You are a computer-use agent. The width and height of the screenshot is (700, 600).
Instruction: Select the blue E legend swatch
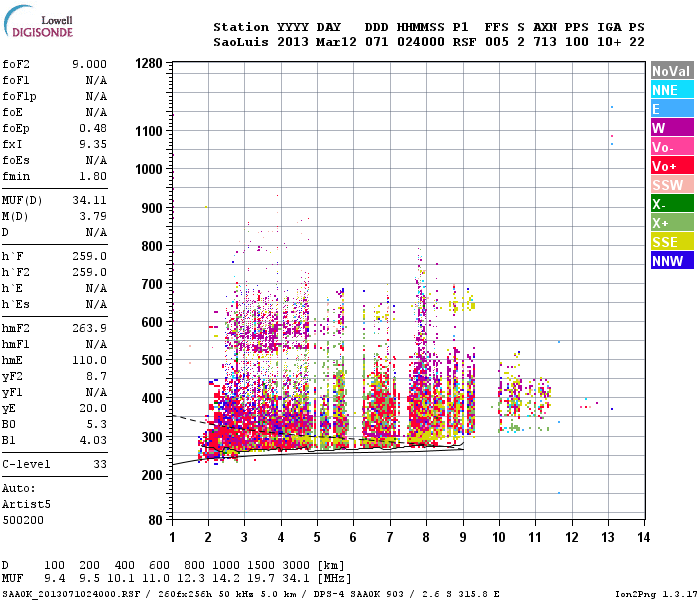coord(672,109)
